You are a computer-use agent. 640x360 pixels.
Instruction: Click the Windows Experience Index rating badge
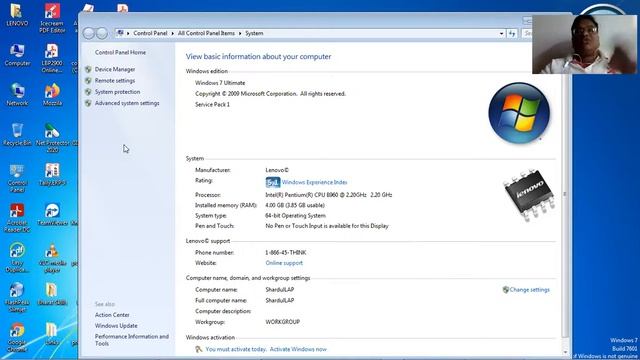coord(273,182)
